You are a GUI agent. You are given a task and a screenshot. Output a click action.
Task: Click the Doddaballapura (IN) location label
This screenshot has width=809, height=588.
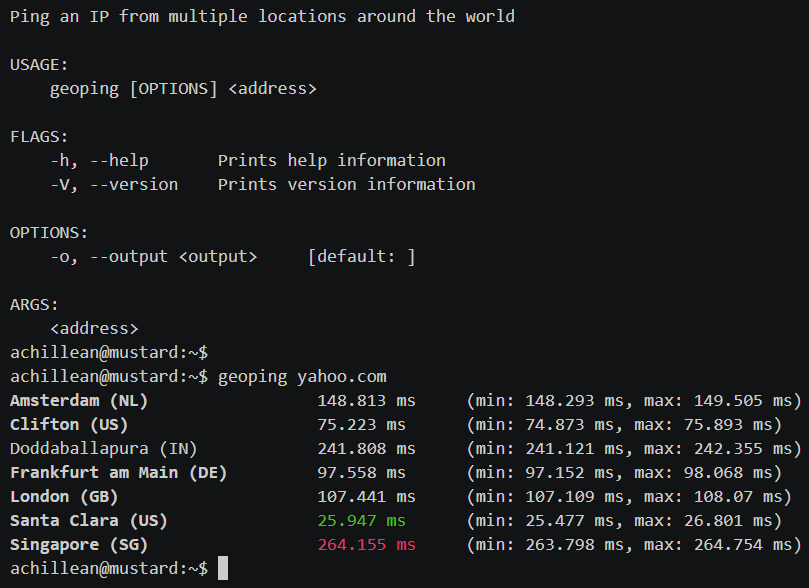(104, 448)
